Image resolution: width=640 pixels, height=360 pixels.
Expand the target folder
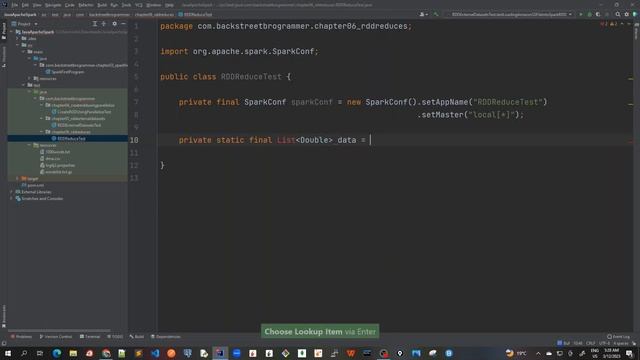[17, 179]
